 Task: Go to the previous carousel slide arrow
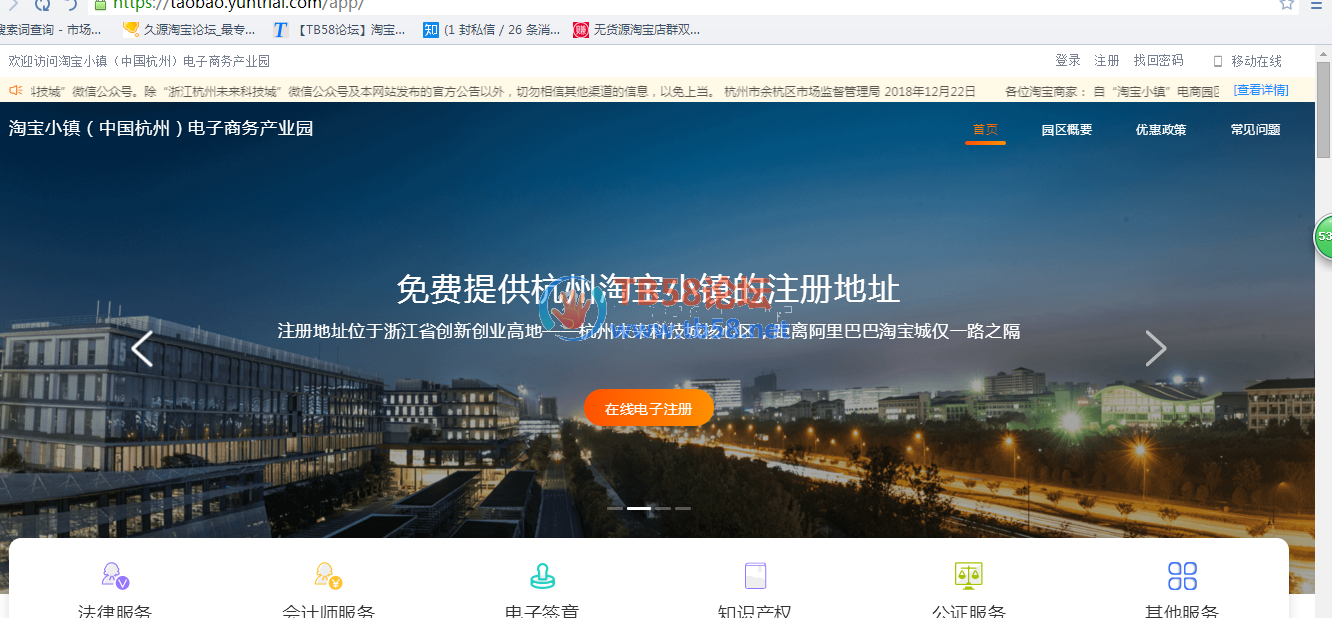(142, 348)
